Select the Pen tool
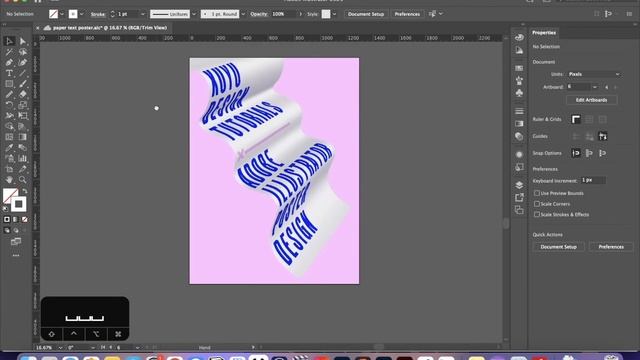This screenshot has width=640, height=360. (9, 62)
